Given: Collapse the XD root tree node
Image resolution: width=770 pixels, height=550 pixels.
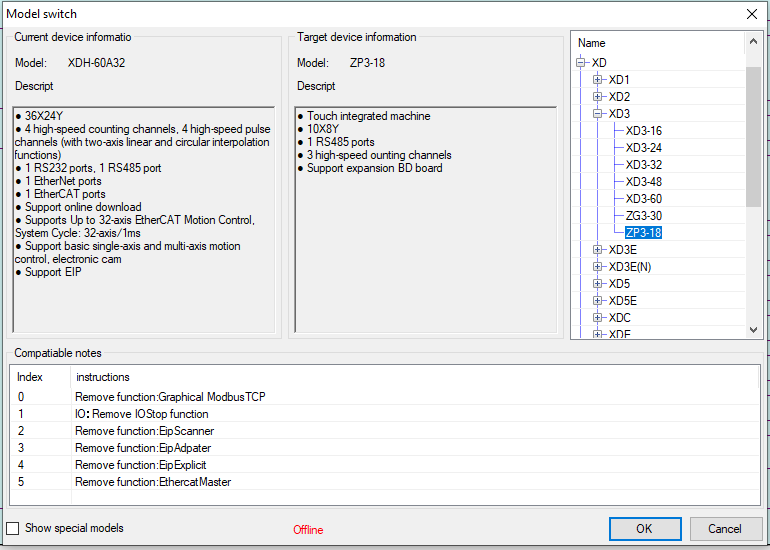Looking at the screenshot, I should [581, 63].
